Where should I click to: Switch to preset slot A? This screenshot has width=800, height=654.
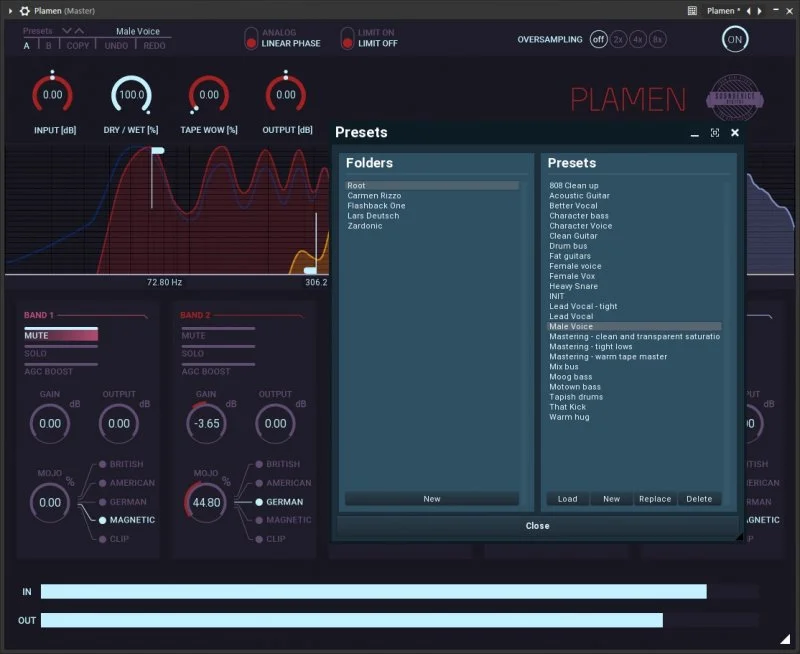[27, 46]
